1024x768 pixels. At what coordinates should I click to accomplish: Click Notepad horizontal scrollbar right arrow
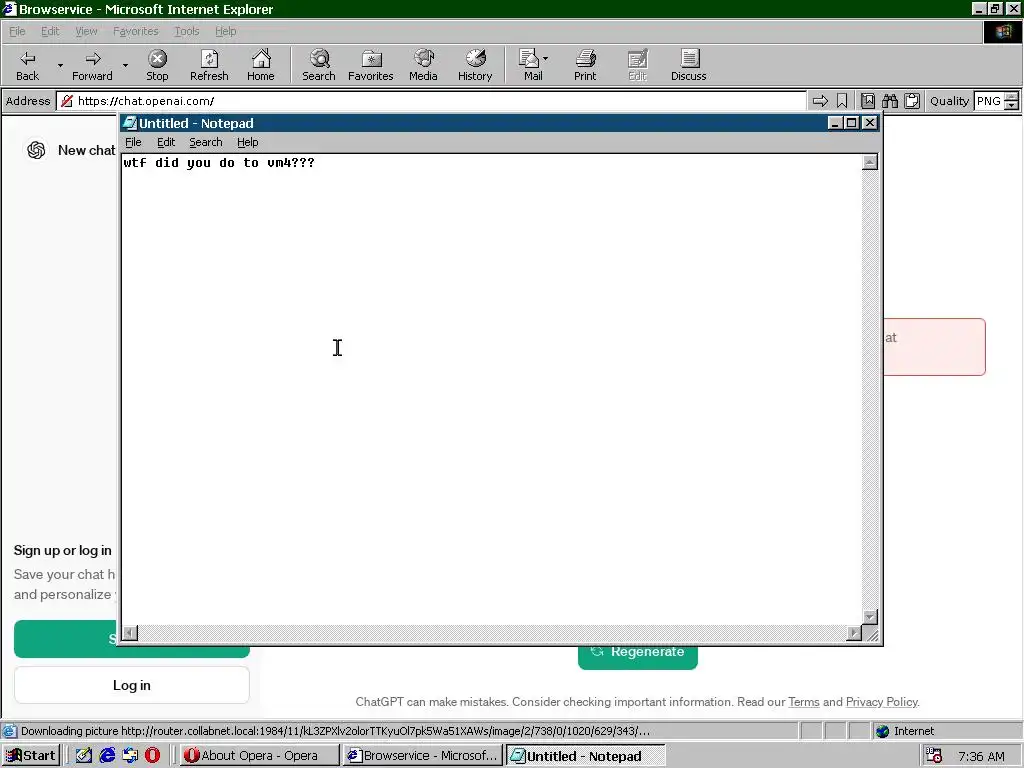854,633
